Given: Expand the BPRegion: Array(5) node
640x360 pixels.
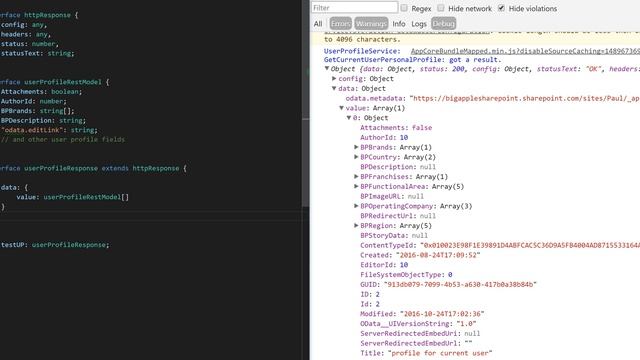Looking at the screenshot, I should click(x=356, y=225).
